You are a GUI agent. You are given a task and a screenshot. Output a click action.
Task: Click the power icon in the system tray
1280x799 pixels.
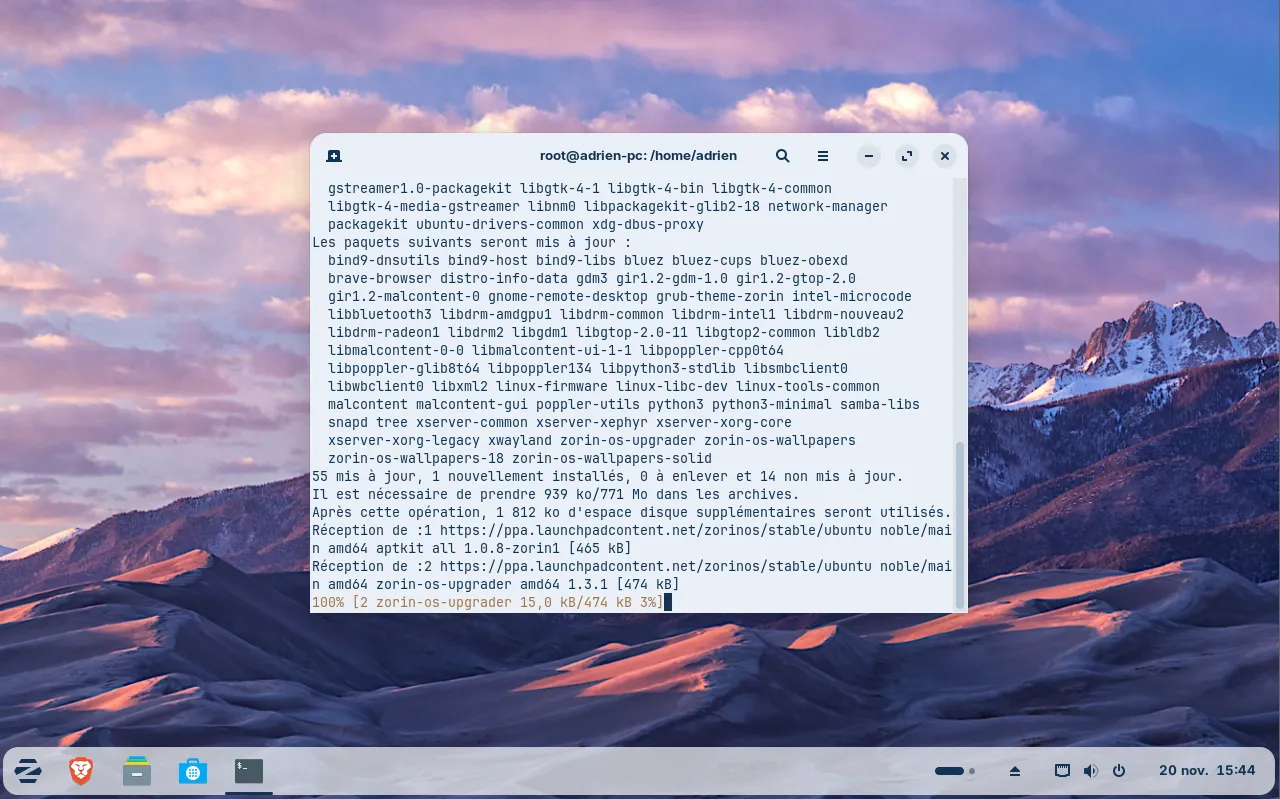click(1119, 770)
